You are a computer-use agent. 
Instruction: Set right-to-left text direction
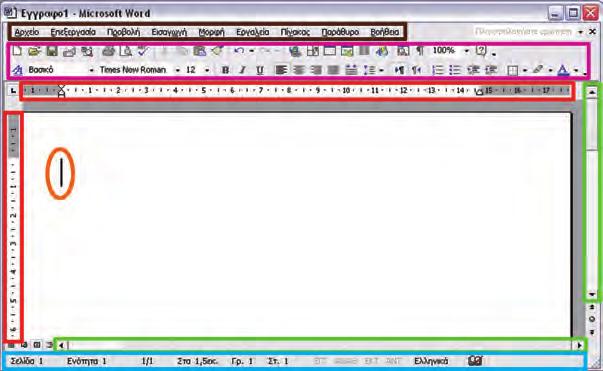coord(416,70)
